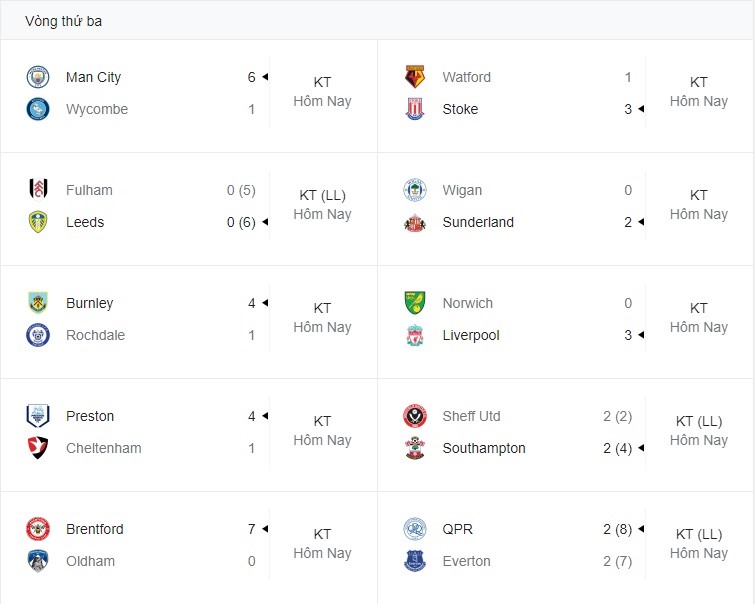Viewport: 755px width, 604px height.
Task: Open the Sunderland team name link
Action: 478,222
